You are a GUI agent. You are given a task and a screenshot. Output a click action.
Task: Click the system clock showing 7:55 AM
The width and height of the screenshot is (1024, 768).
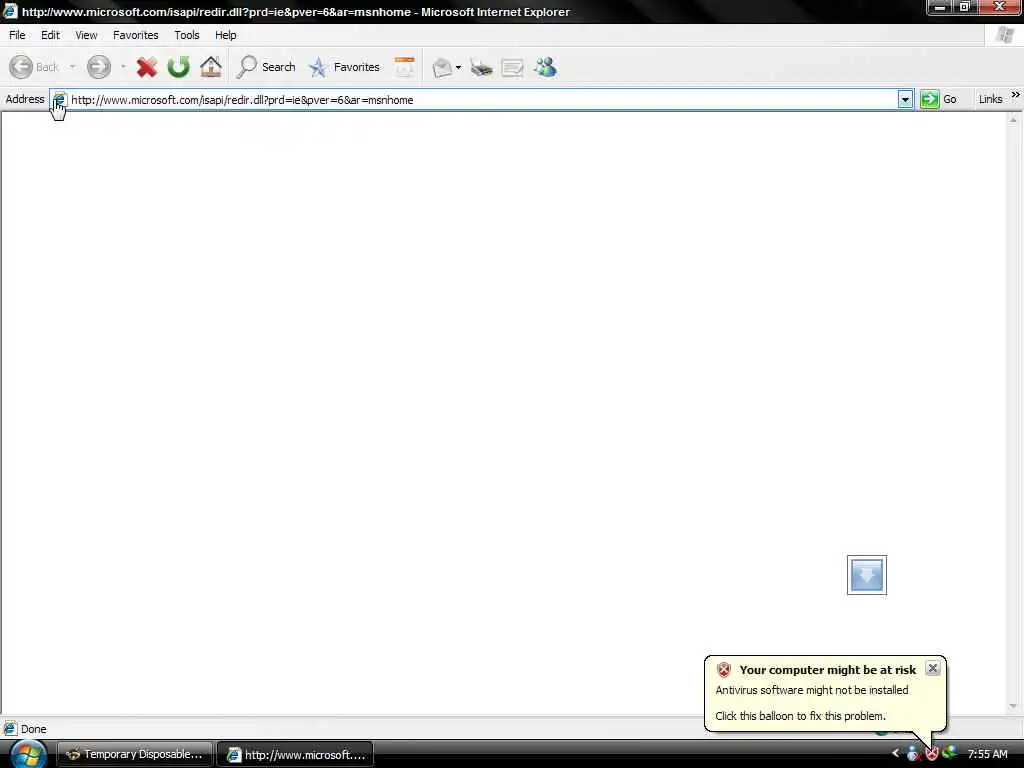tap(987, 754)
